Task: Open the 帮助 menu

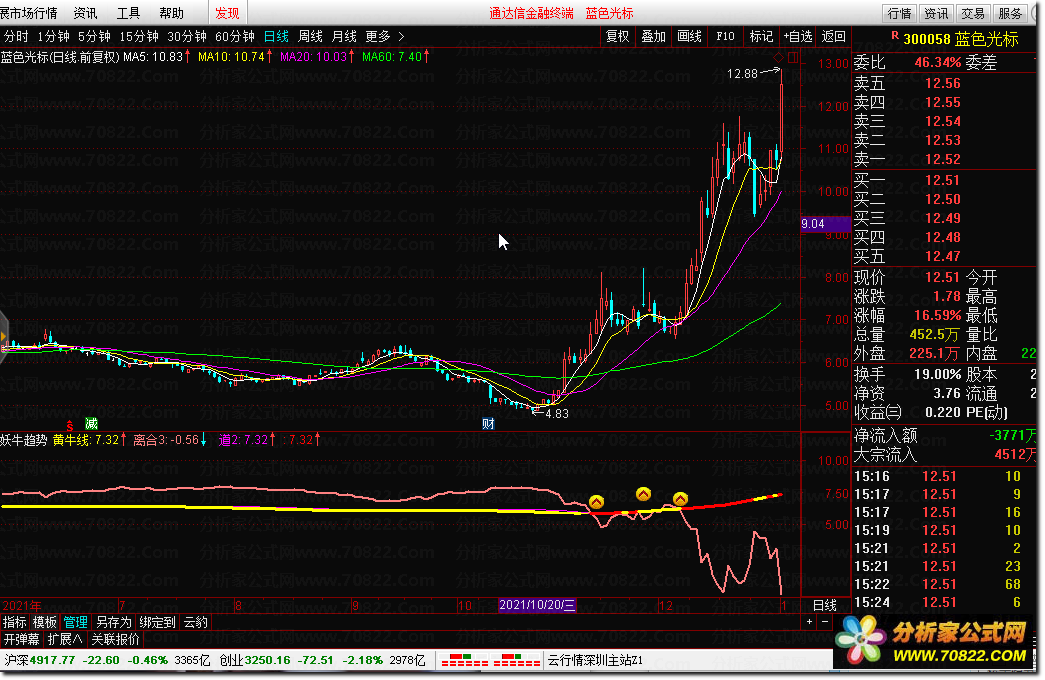Action: pyautogui.click(x=171, y=13)
